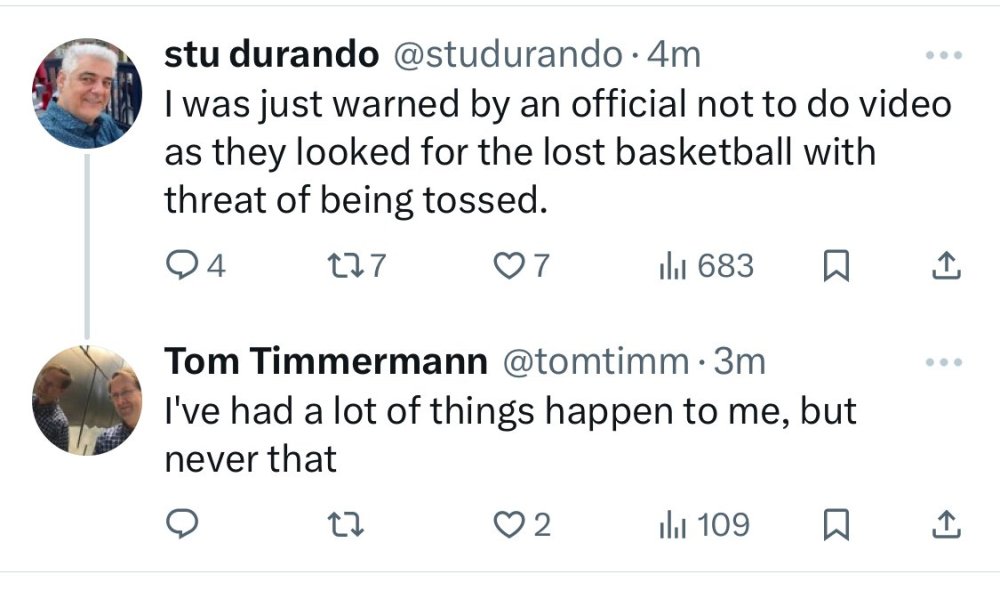Open the @tomtimm handle link
This screenshot has width=1000, height=591.
596,361
